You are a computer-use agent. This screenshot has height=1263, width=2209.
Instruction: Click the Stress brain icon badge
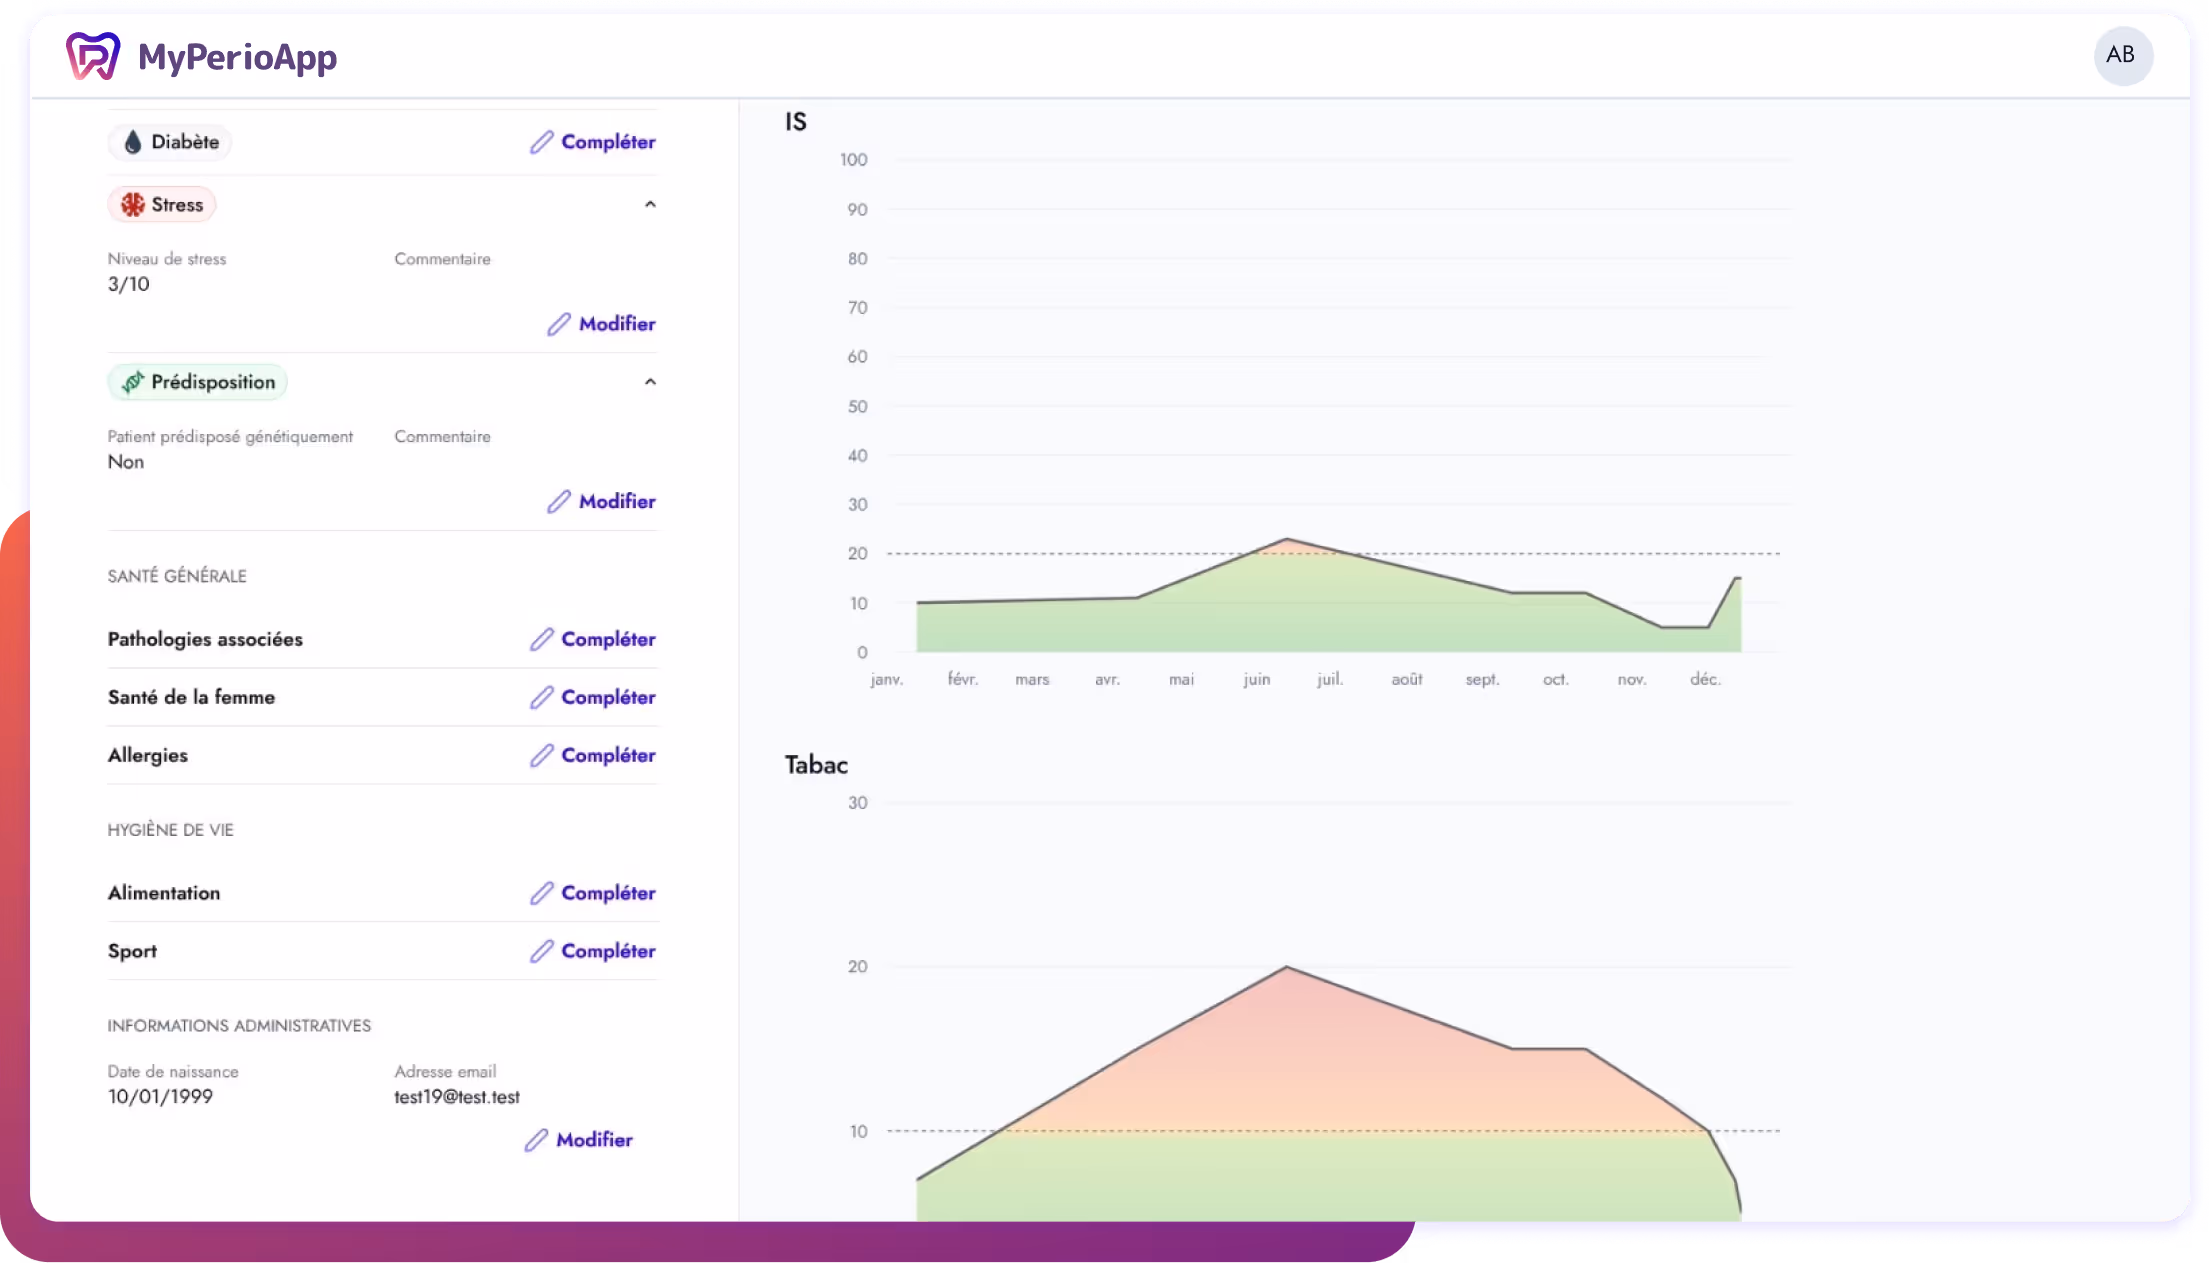tap(133, 205)
